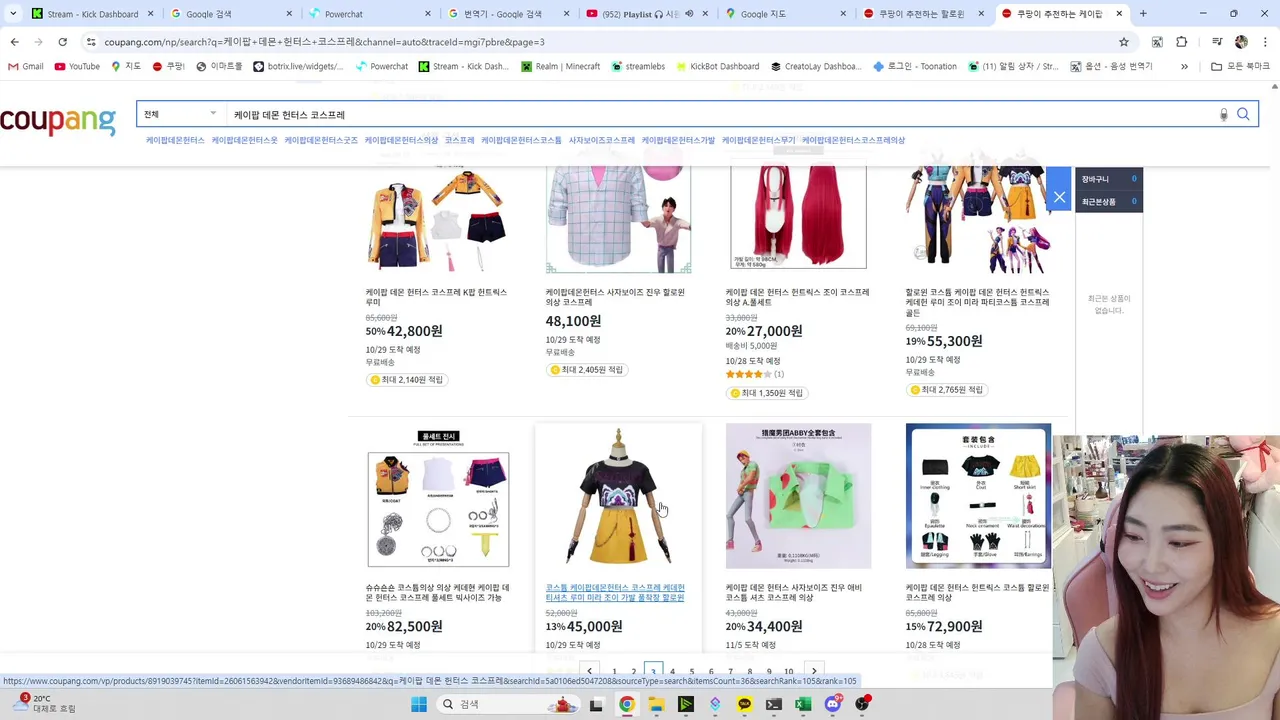Switch to the Stream - Kick Dashboard tab
The width and height of the screenshot is (1280, 720).
[x=90, y=14]
